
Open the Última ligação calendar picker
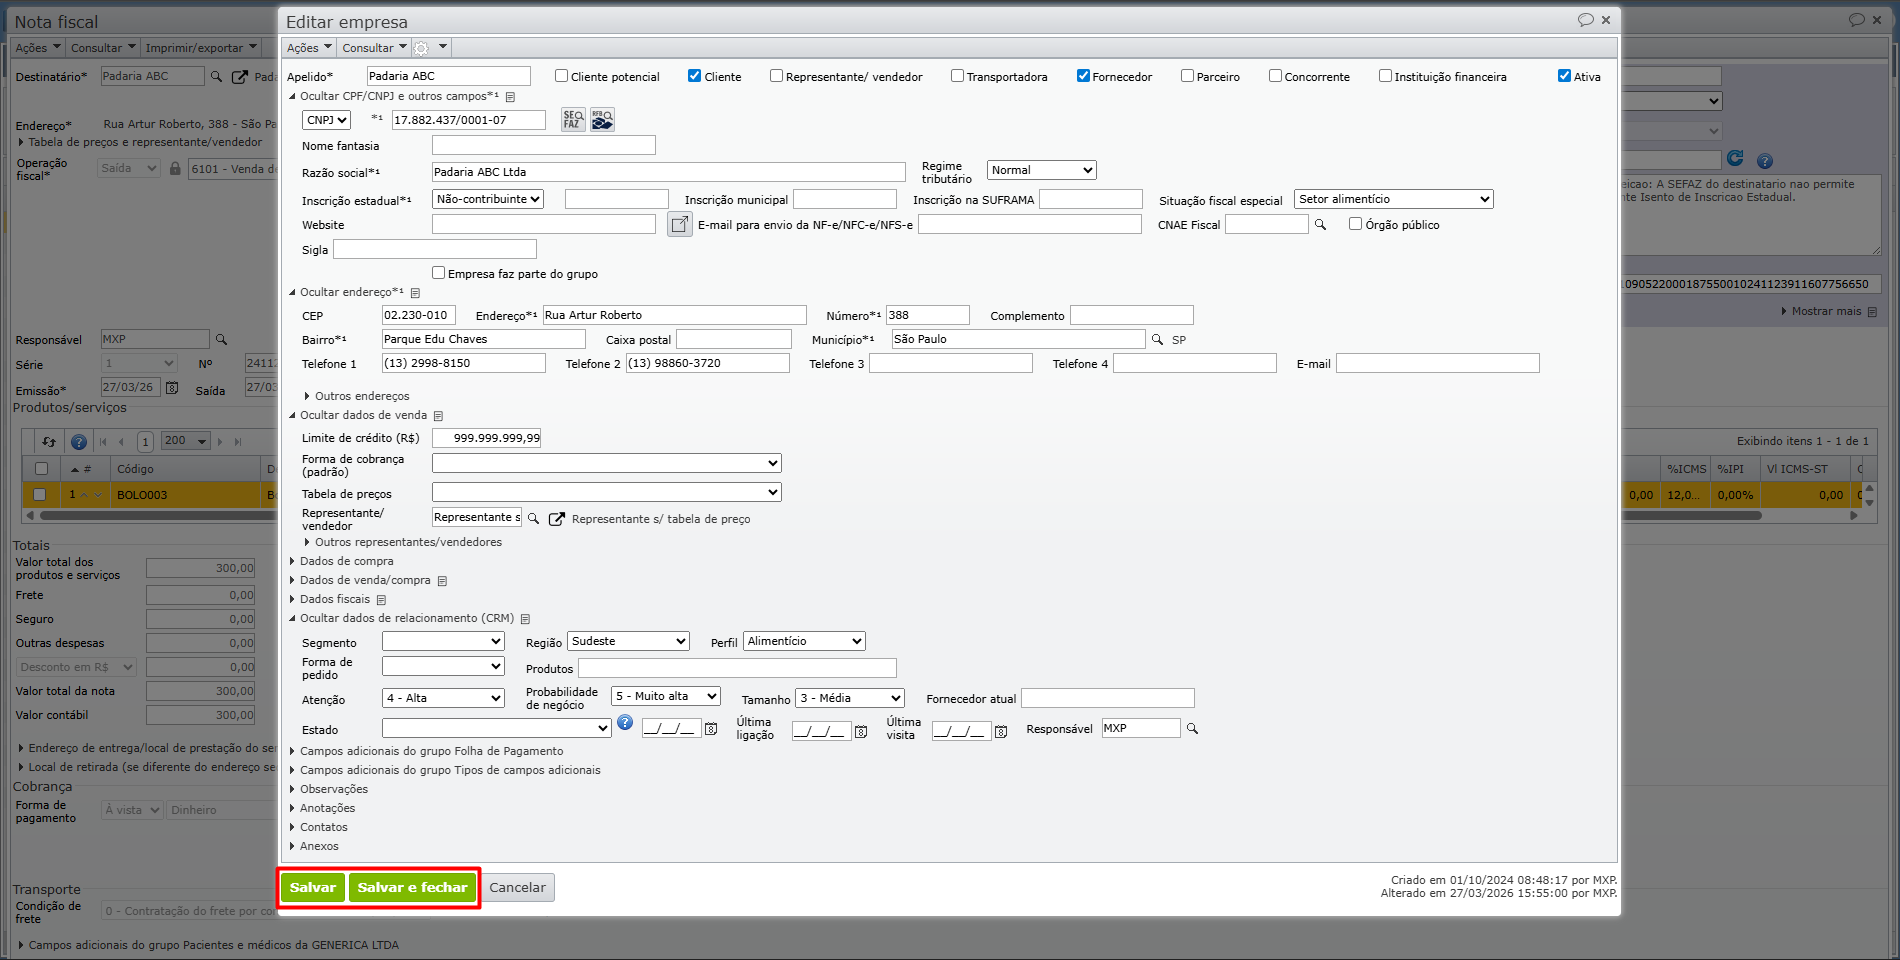tap(860, 731)
